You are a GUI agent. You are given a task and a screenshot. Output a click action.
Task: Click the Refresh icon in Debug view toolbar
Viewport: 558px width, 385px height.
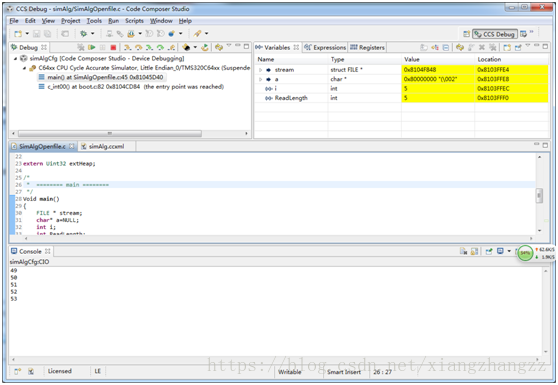219,47
